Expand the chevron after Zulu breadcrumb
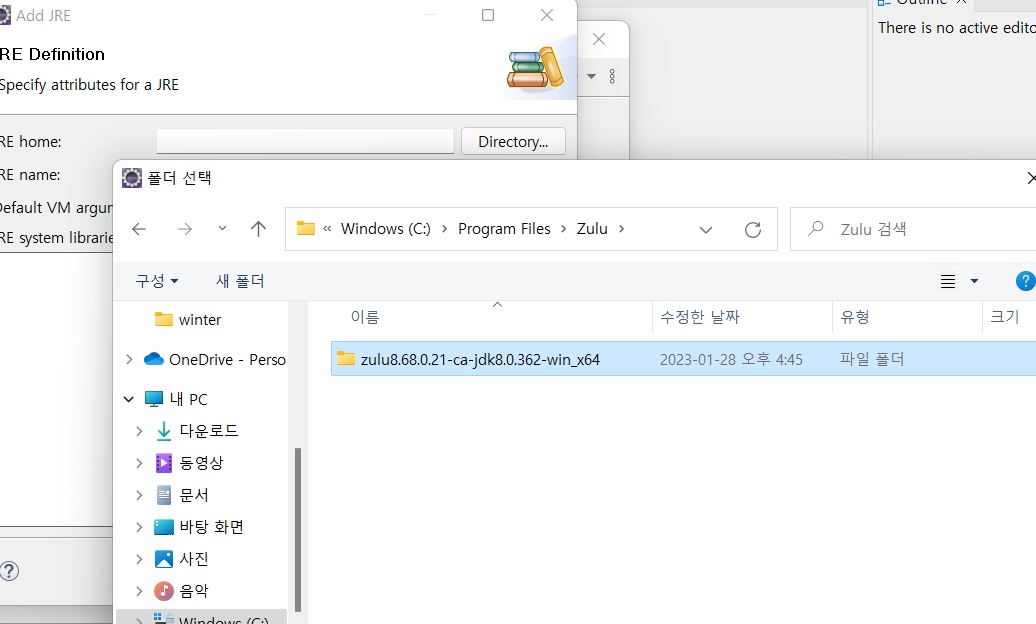This screenshot has height=624, width=1036. (622, 229)
